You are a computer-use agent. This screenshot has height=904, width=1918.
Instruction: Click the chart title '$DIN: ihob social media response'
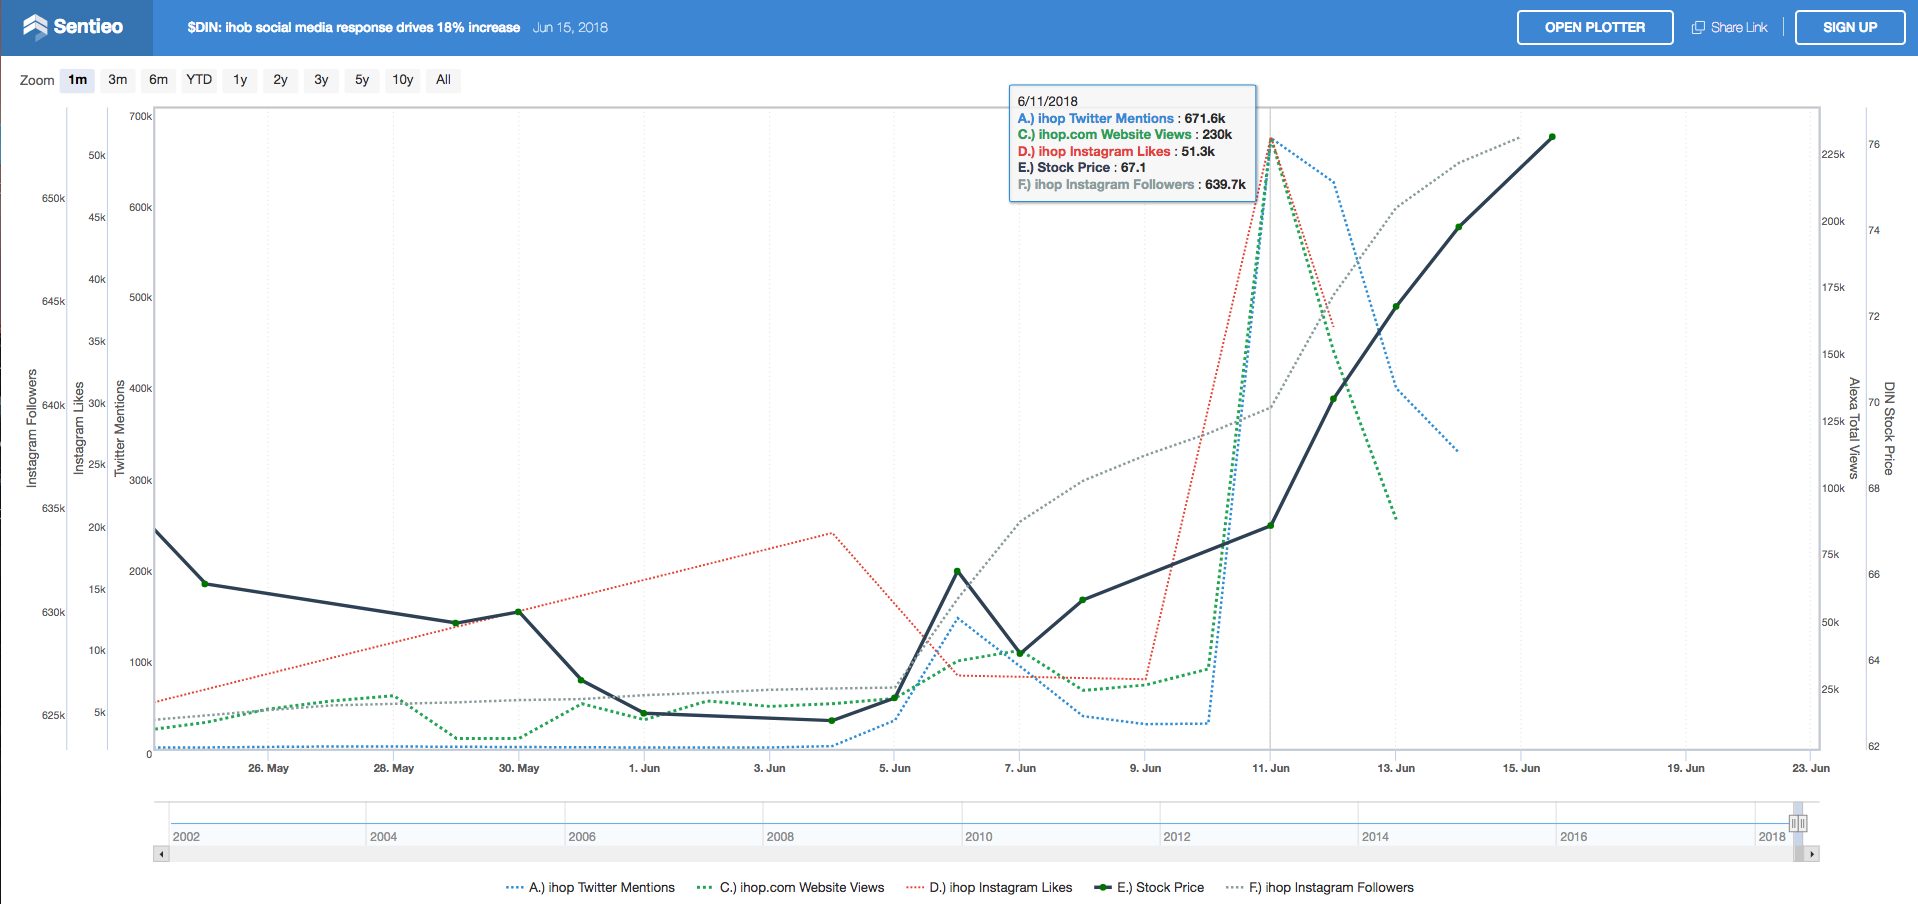[x=354, y=28]
